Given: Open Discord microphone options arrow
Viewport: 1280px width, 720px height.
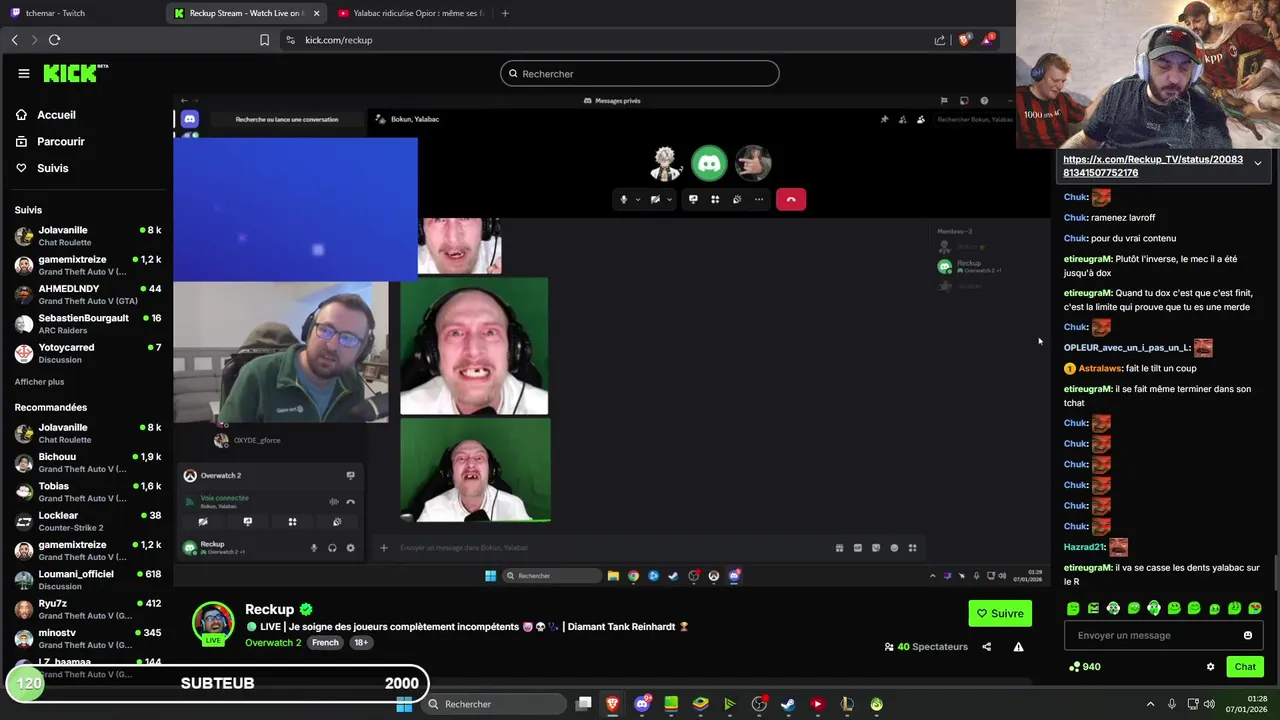Looking at the screenshot, I should coord(638,199).
